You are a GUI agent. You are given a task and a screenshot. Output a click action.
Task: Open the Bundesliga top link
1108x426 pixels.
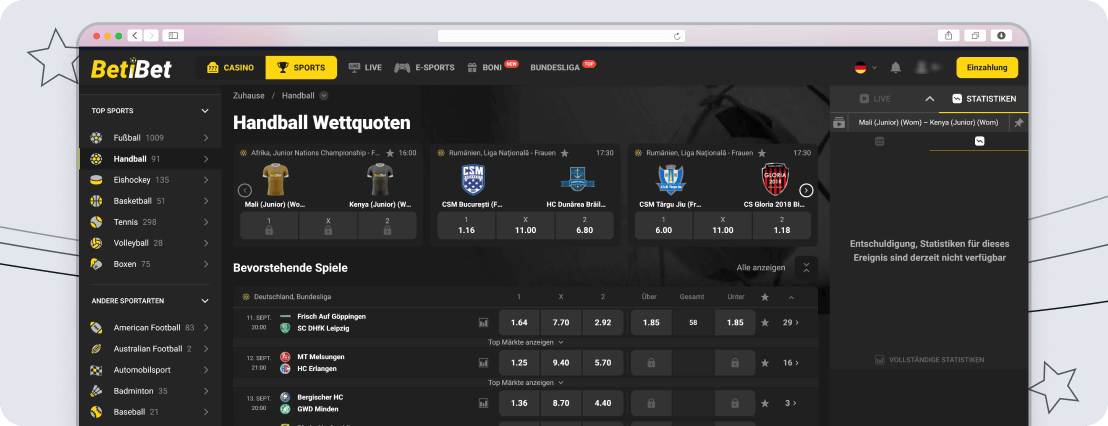562,68
